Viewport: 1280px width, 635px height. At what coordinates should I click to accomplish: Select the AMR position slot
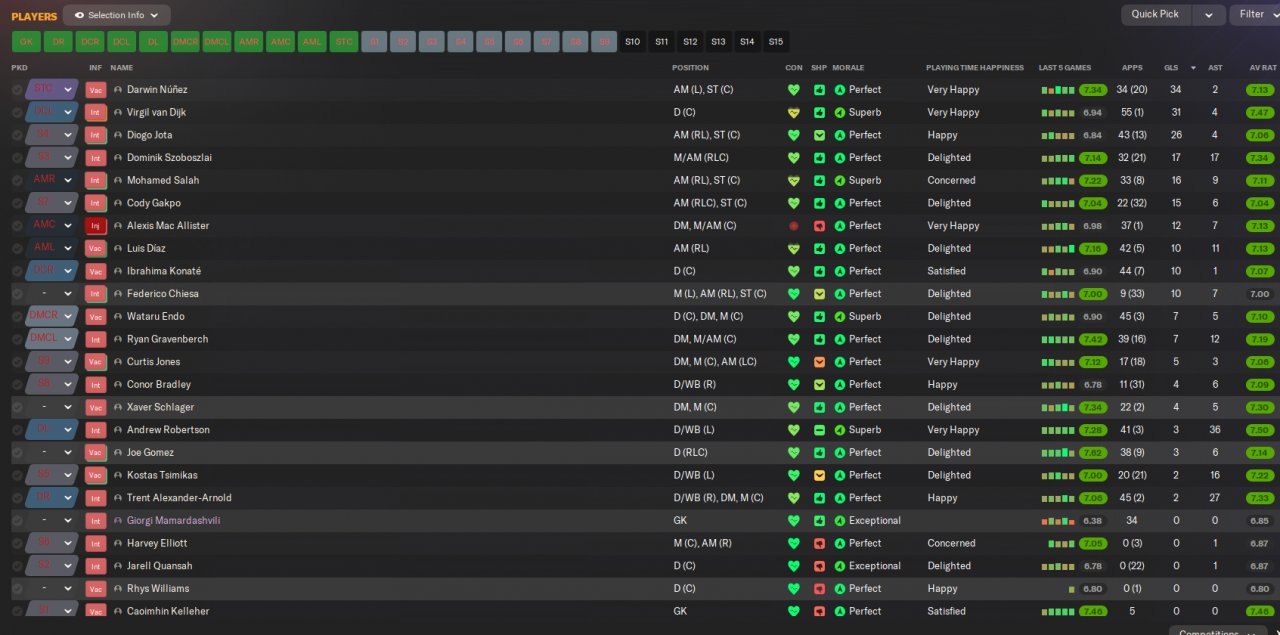click(249, 42)
